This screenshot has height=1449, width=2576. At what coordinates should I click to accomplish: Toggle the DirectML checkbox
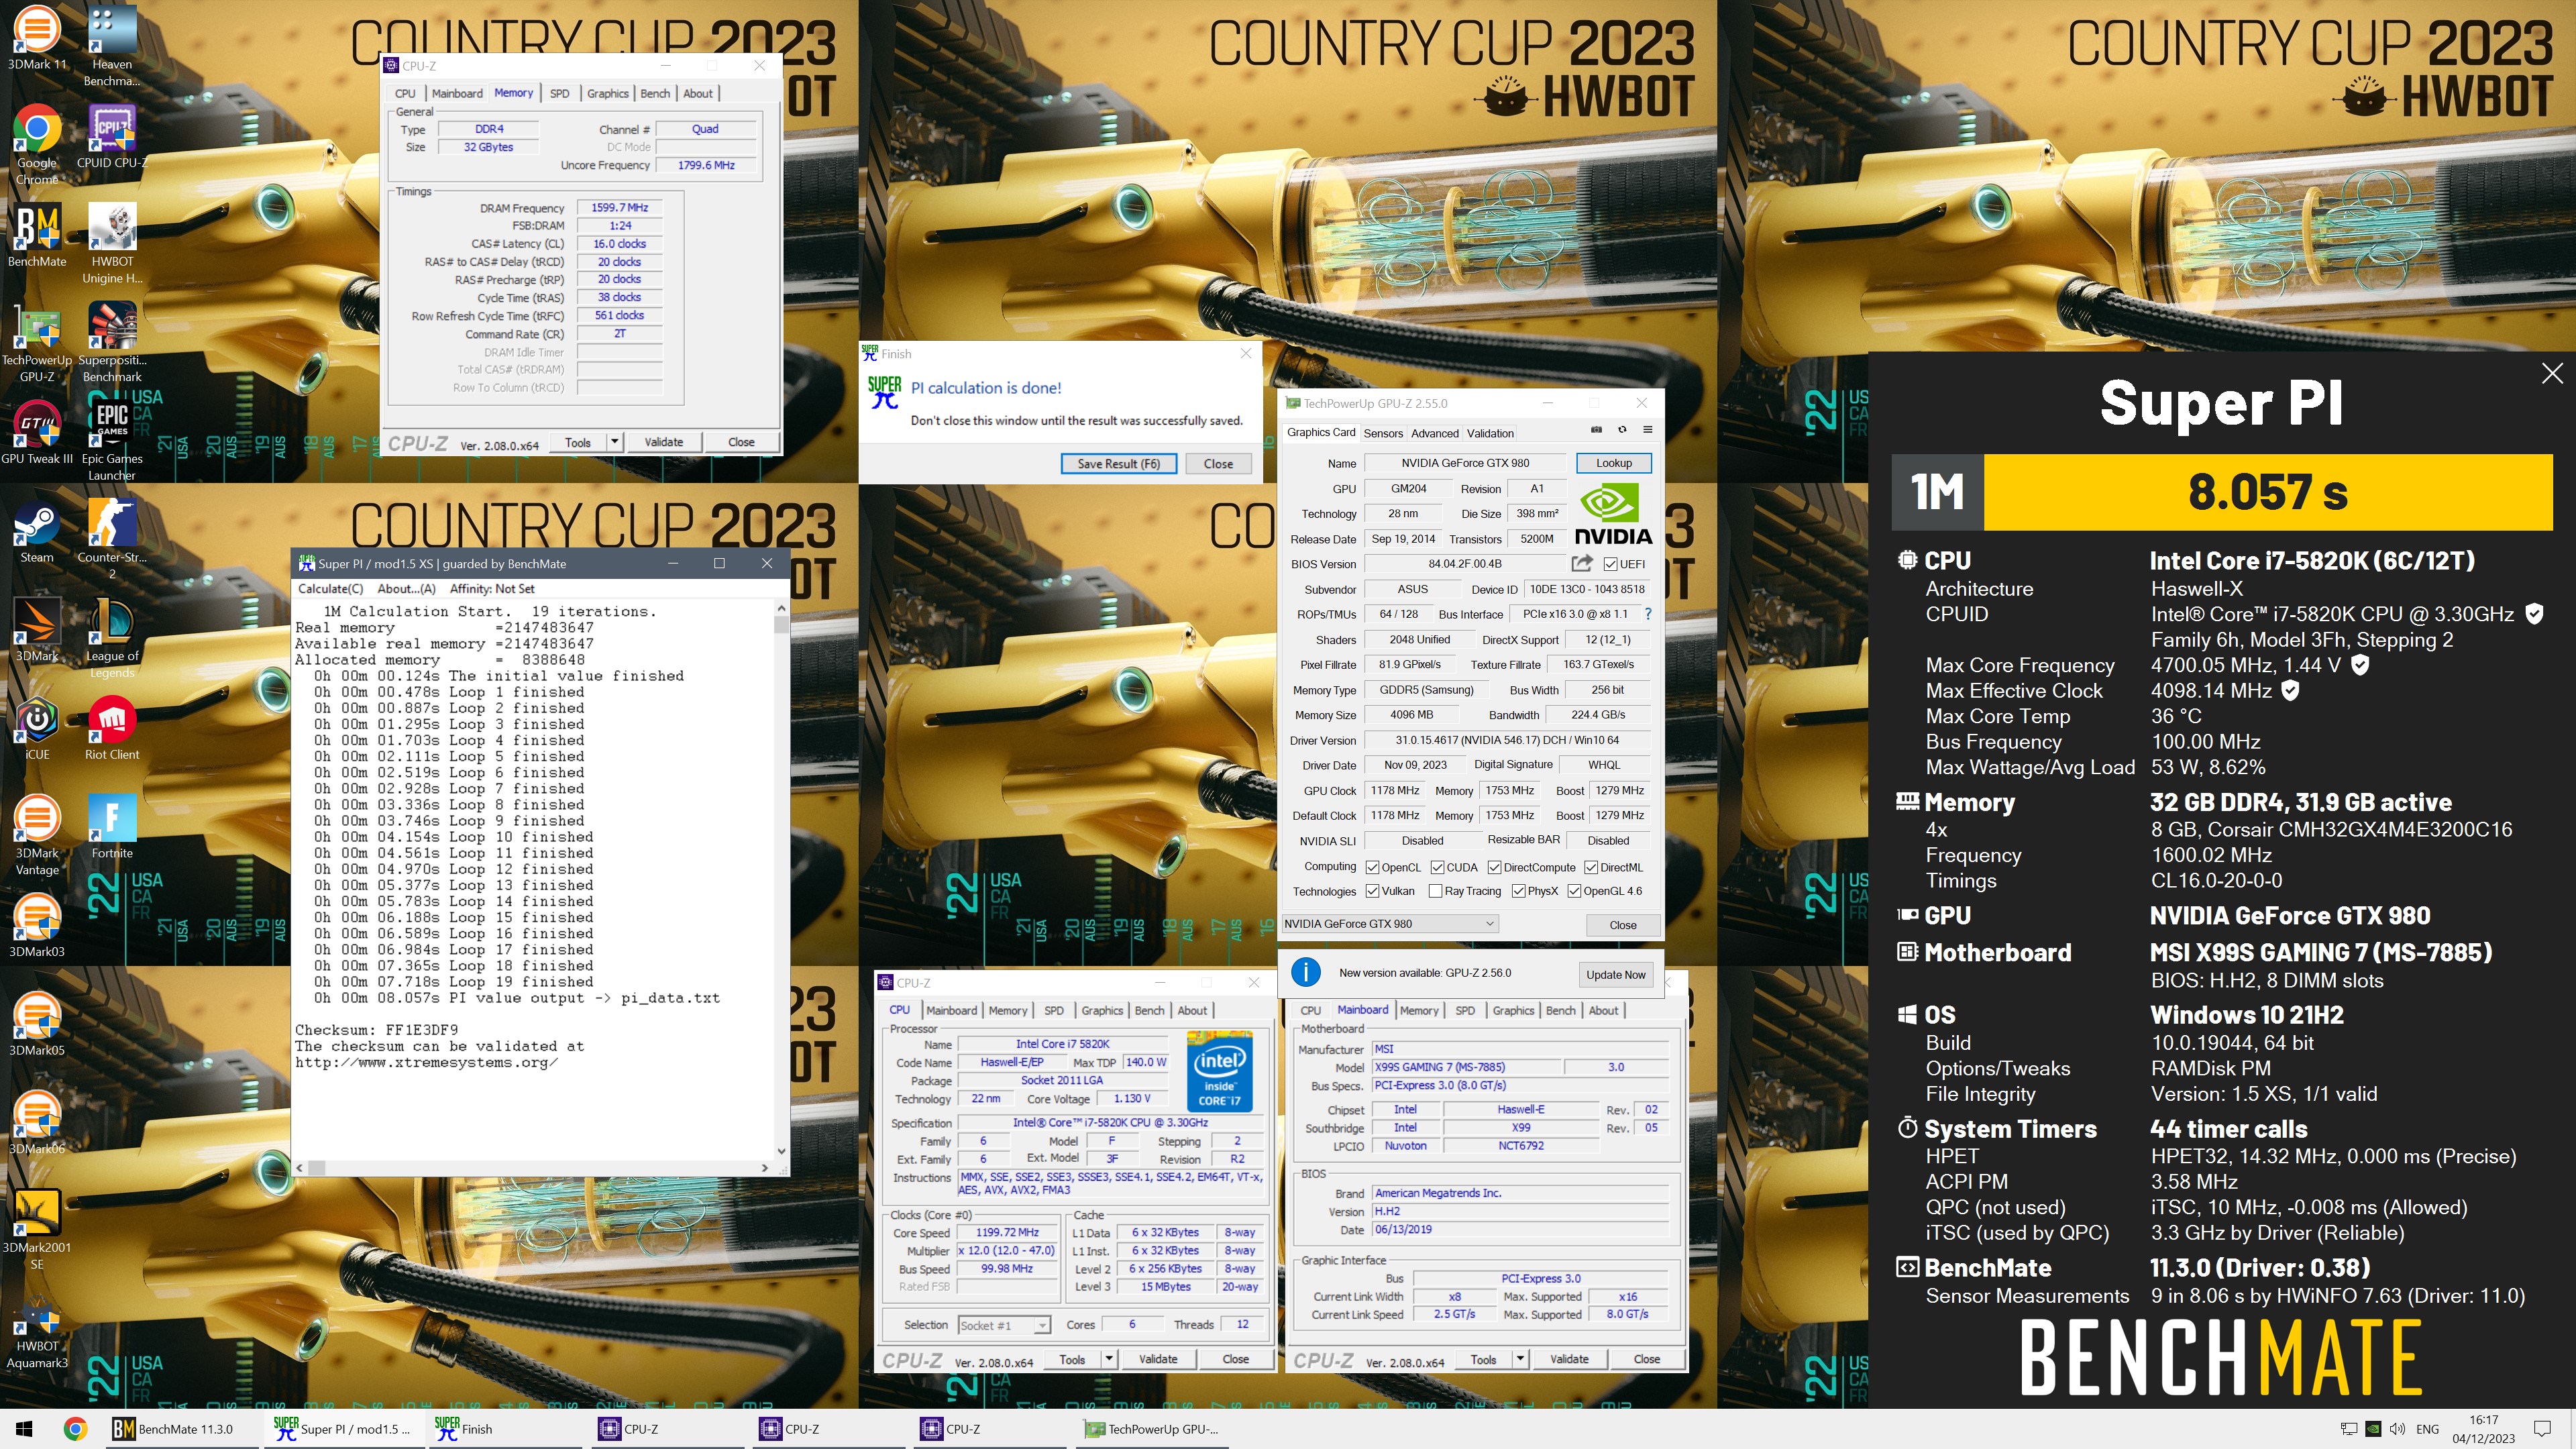[x=1591, y=867]
